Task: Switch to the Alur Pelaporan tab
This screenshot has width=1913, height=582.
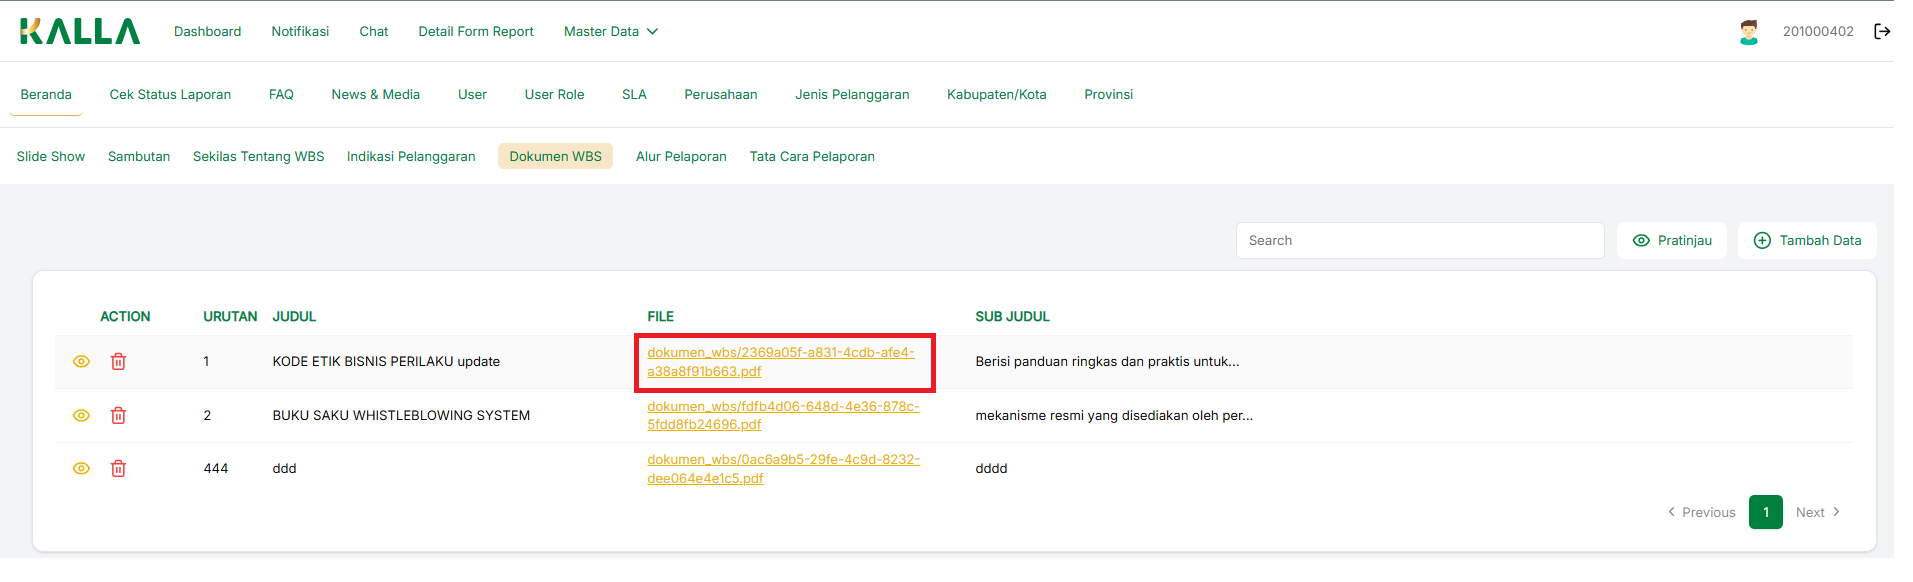Action: [681, 157]
